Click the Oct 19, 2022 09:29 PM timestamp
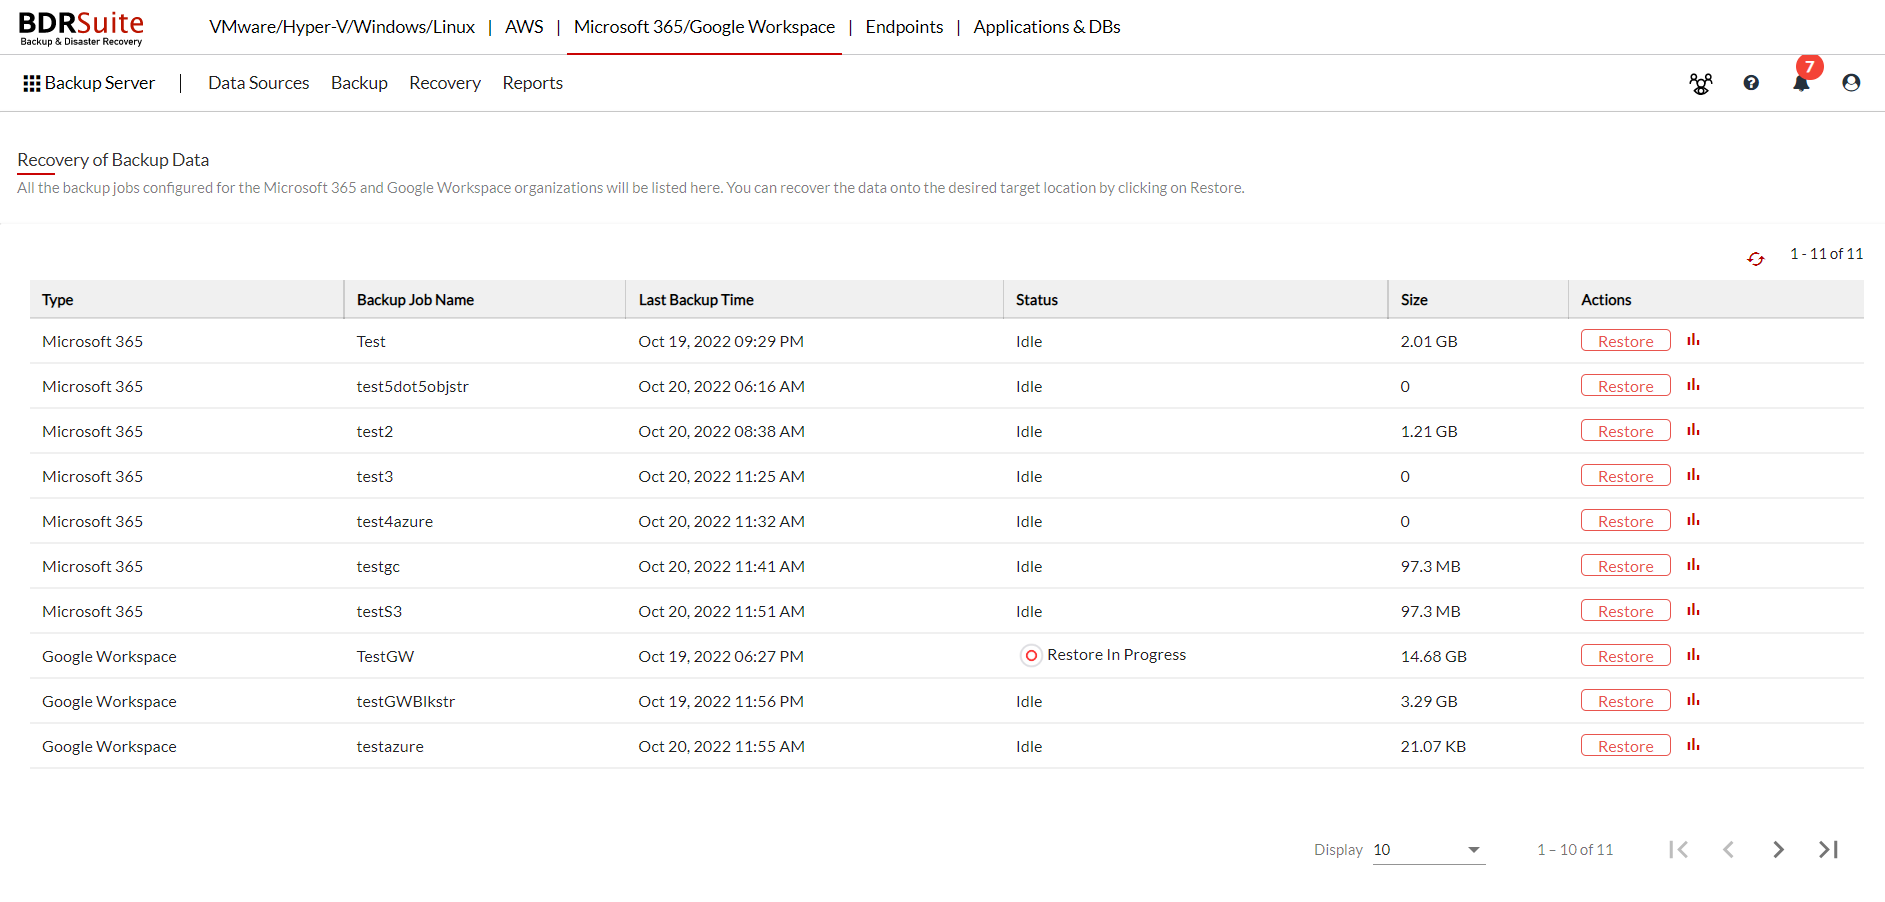Image resolution: width=1885 pixels, height=902 pixels. [x=721, y=341]
